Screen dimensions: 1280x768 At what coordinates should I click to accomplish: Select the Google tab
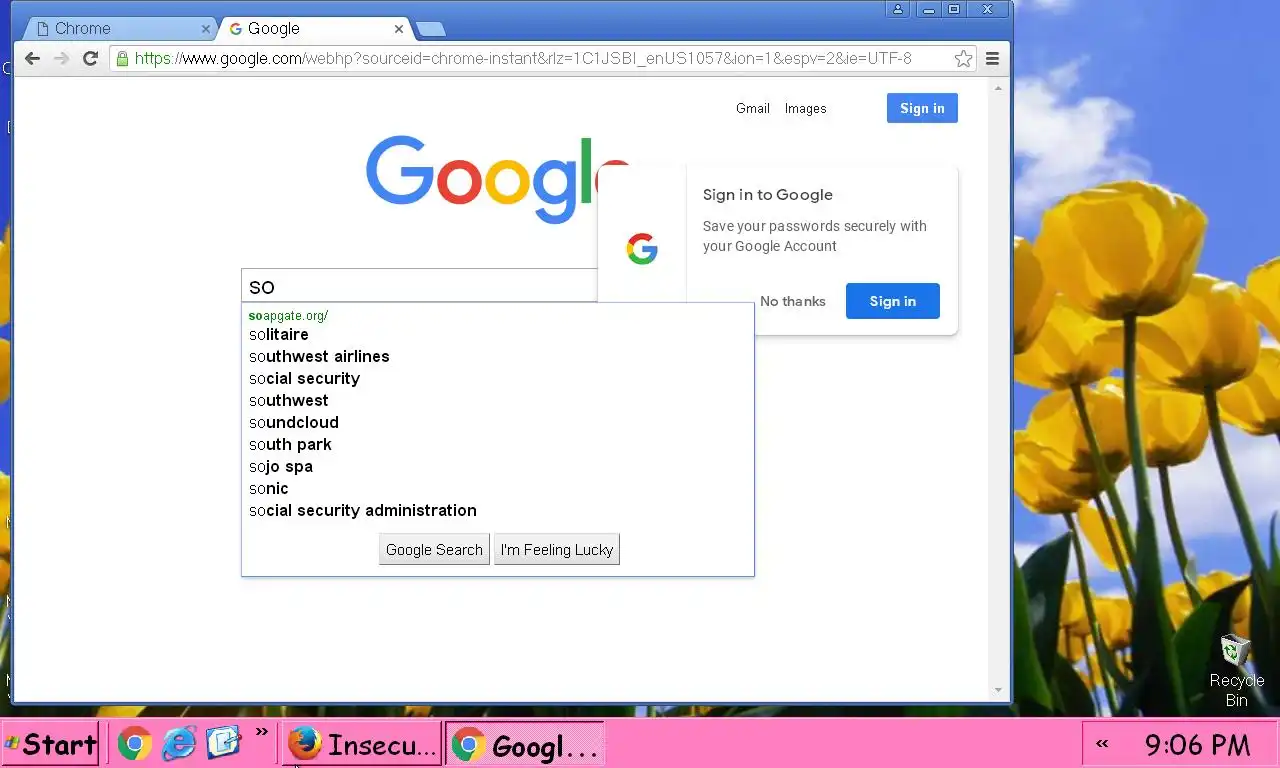click(x=315, y=29)
